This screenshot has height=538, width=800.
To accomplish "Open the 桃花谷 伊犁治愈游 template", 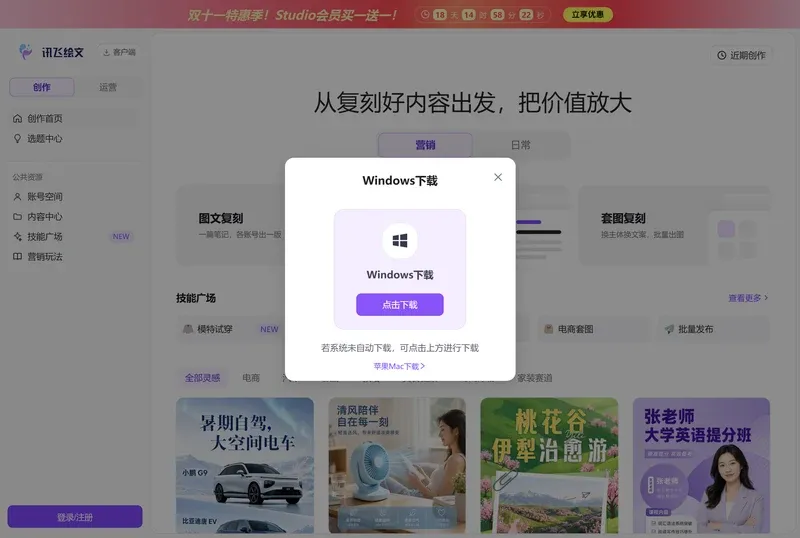I will click(549, 466).
